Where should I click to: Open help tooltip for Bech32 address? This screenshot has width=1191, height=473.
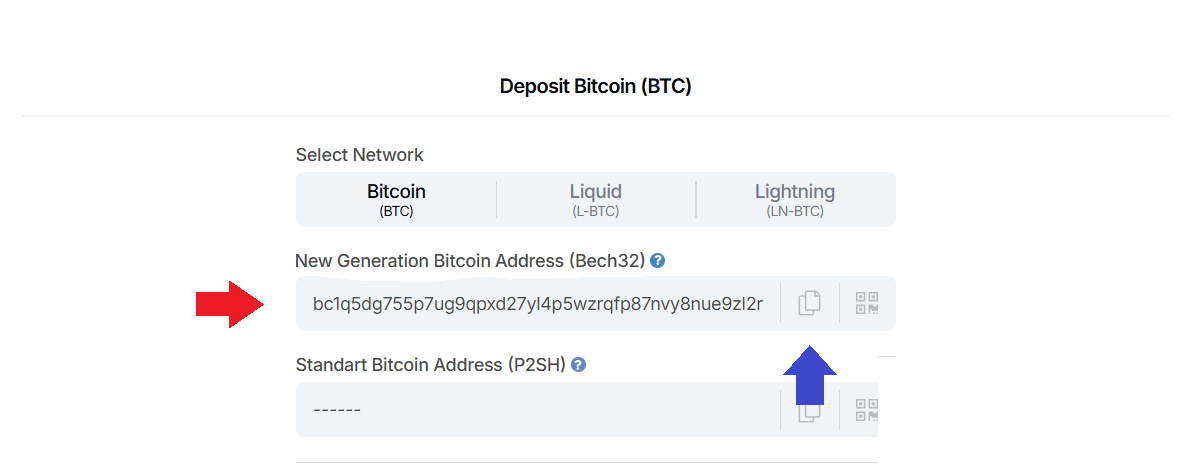pyautogui.click(x=657, y=261)
